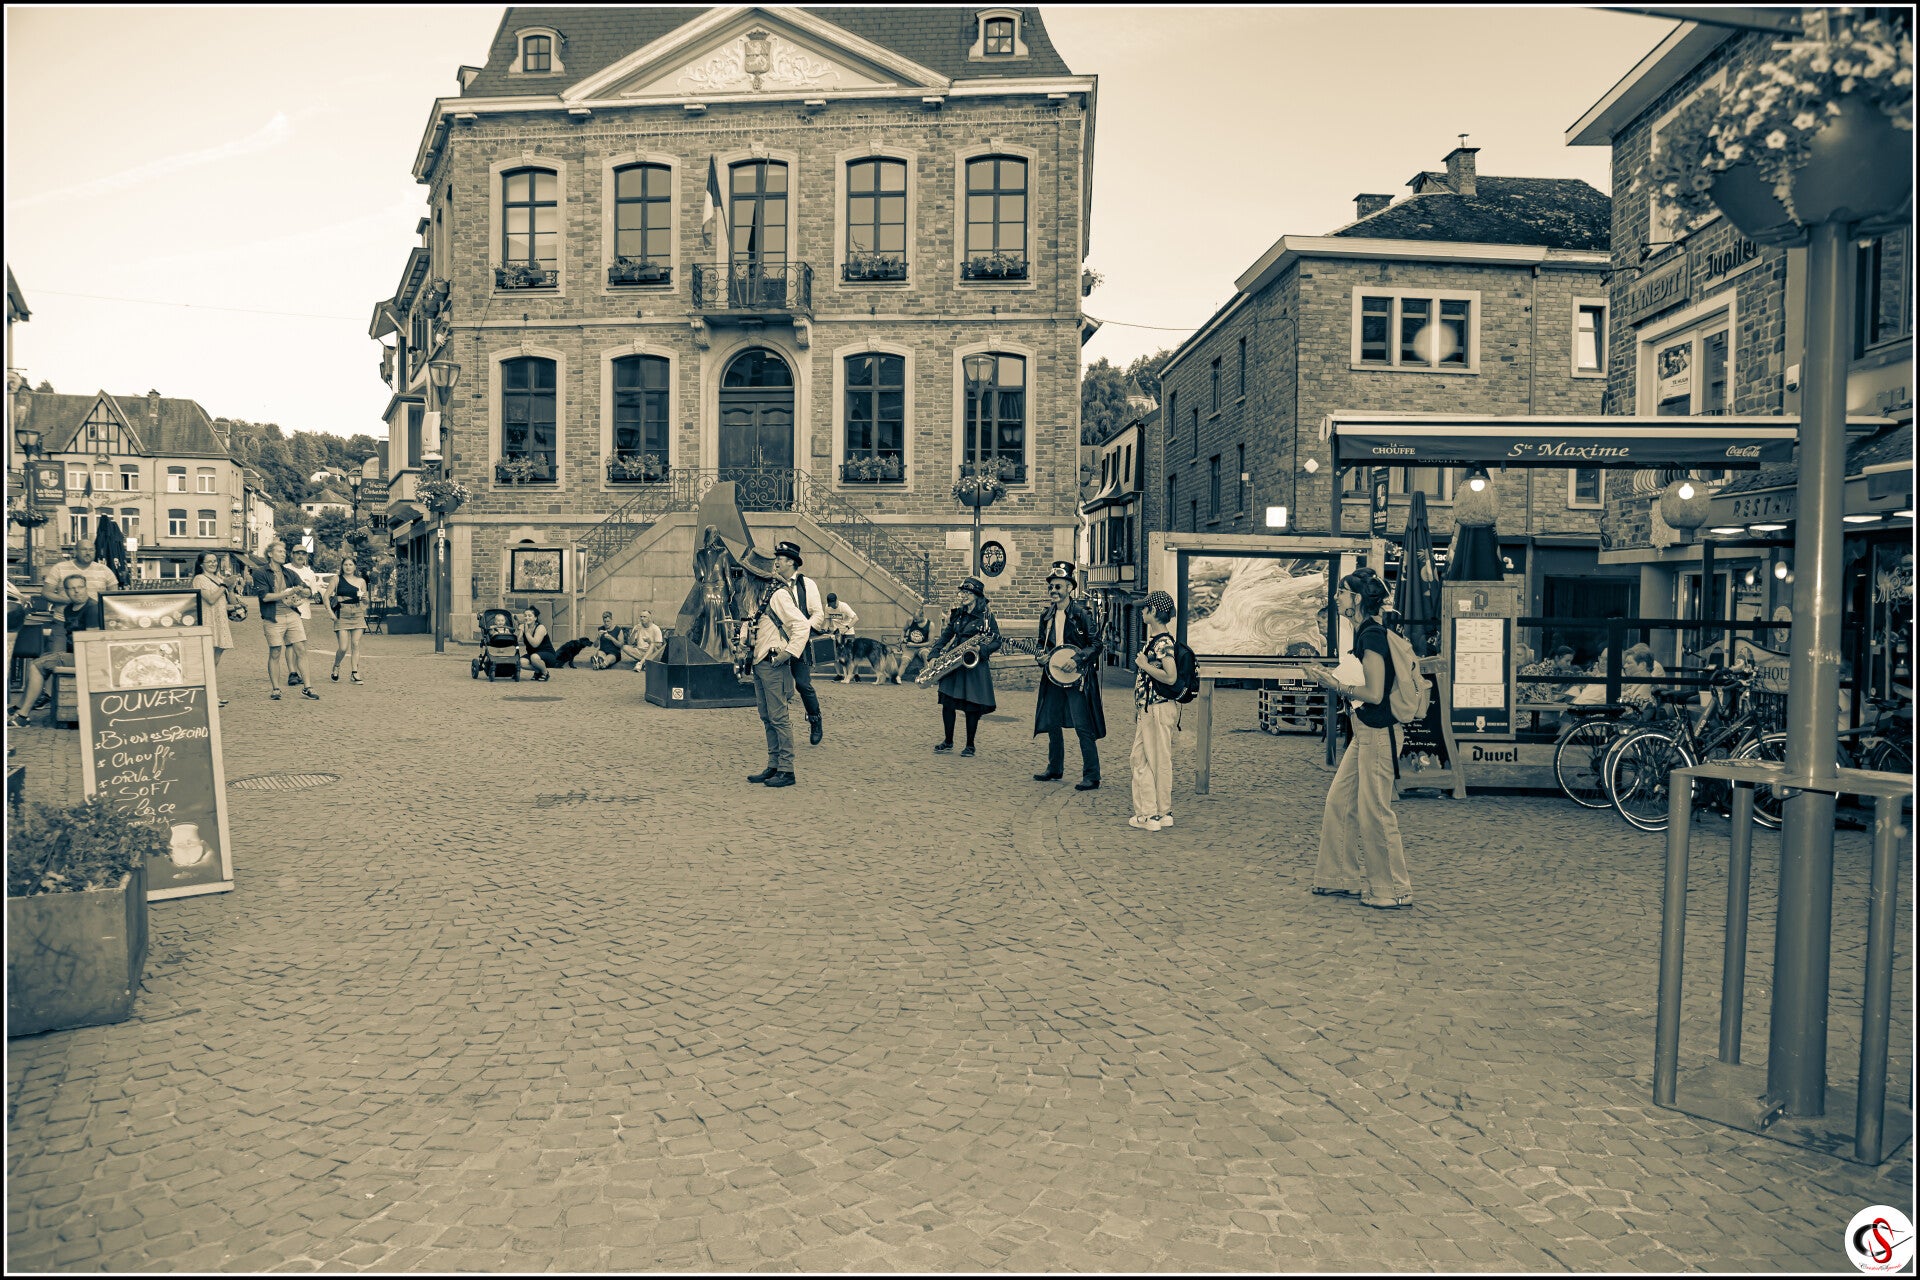The height and width of the screenshot is (1280, 1920).
Task: Click the bronze statue in the square
Action: [712, 585]
